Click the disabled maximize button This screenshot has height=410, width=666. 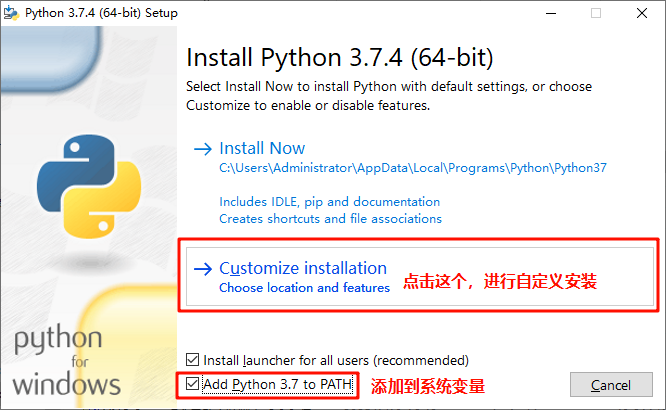(x=596, y=14)
